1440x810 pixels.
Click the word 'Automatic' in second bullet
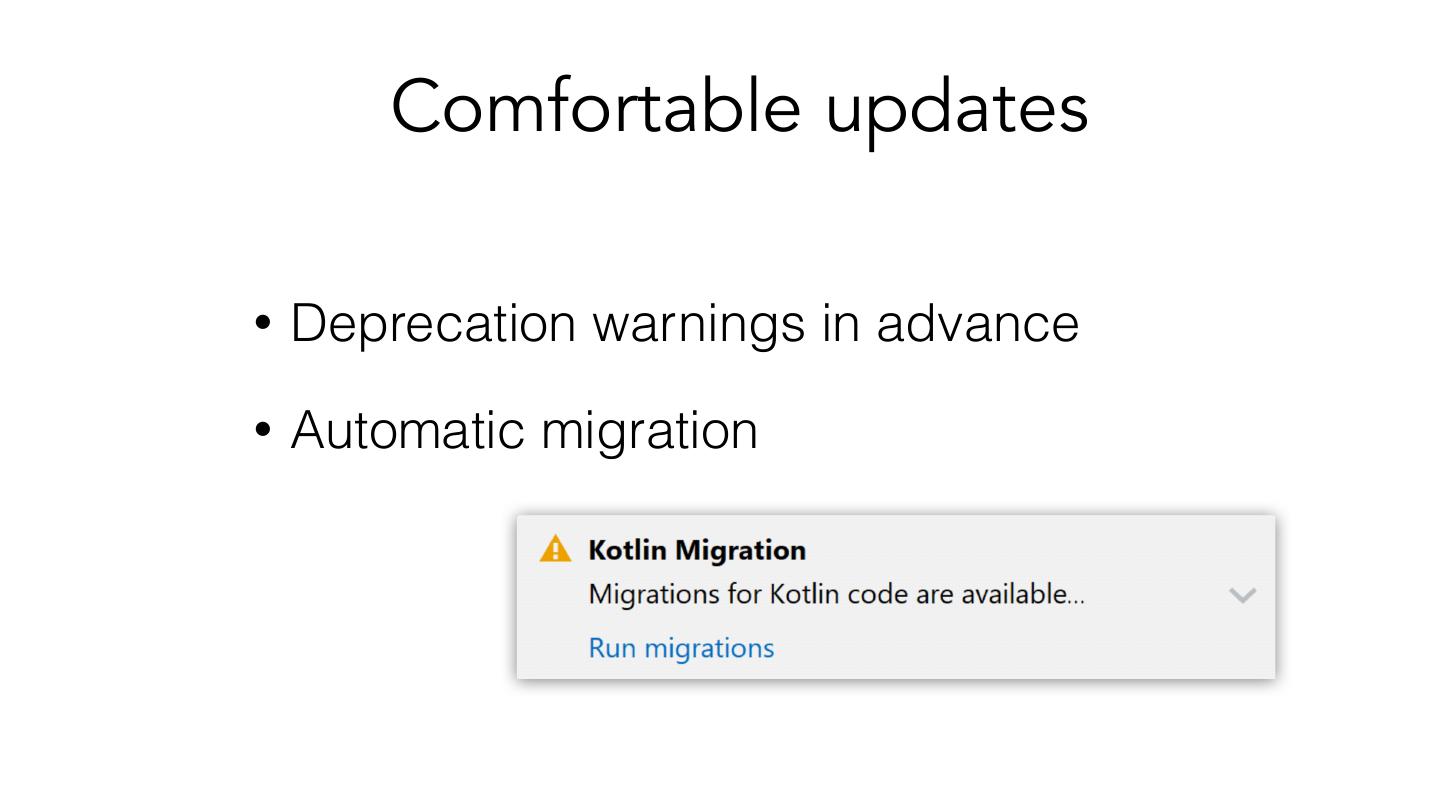(x=407, y=431)
